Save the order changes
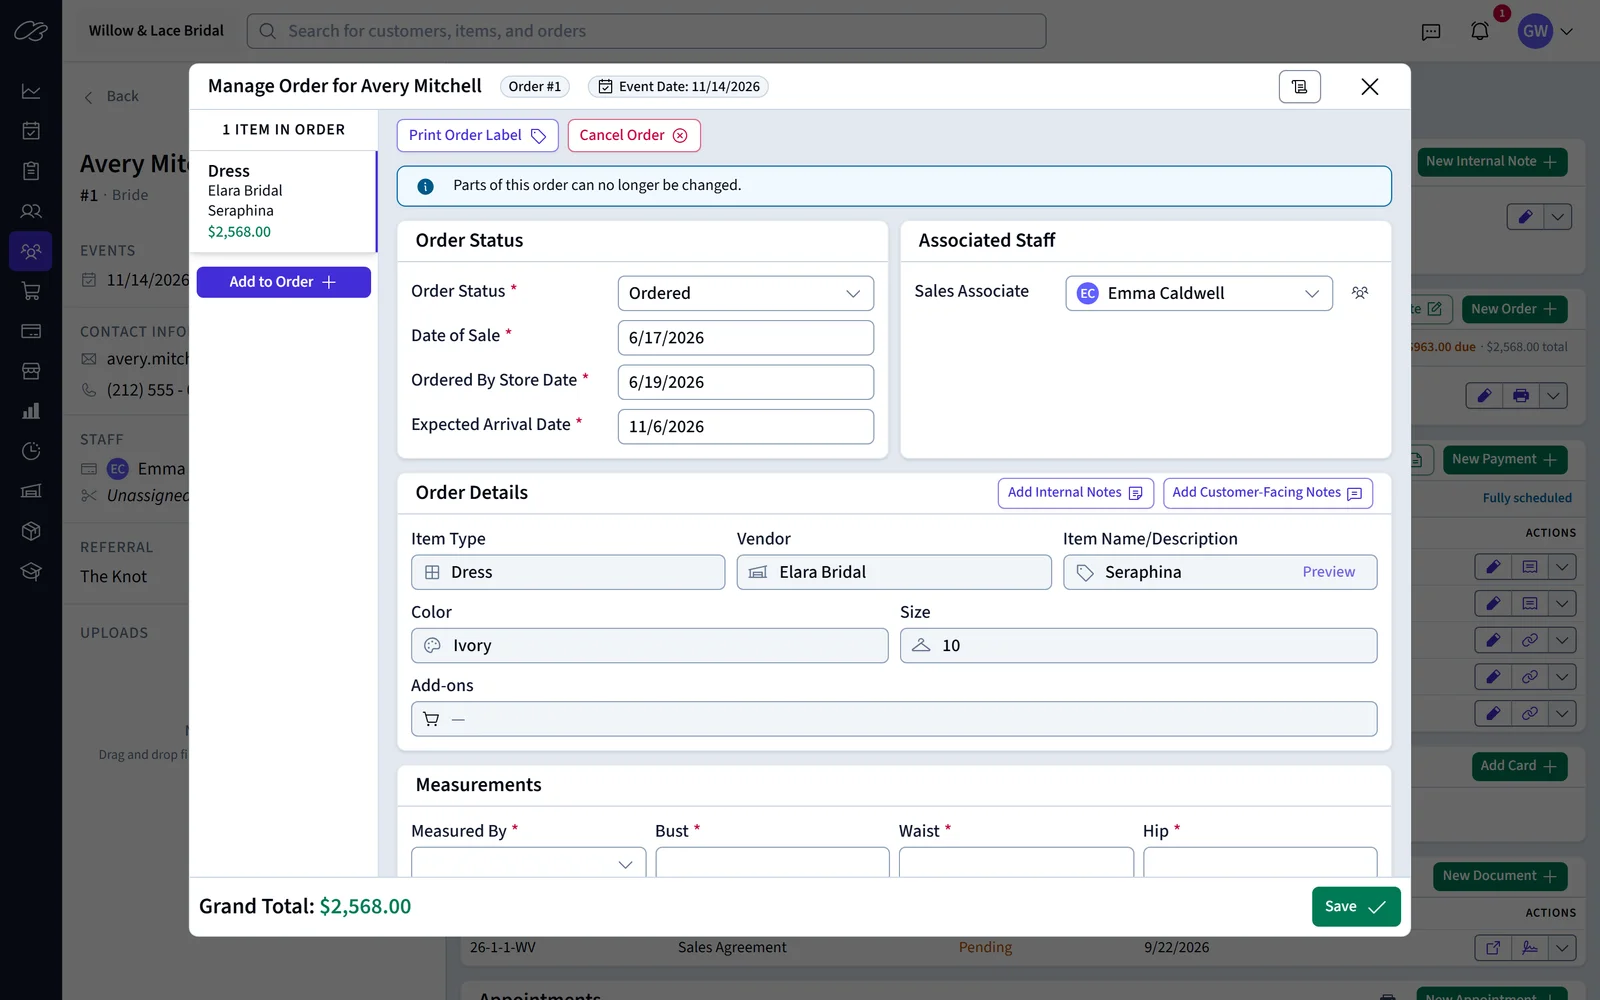Screen dimensions: 1600x1000 pos(1356,907)
